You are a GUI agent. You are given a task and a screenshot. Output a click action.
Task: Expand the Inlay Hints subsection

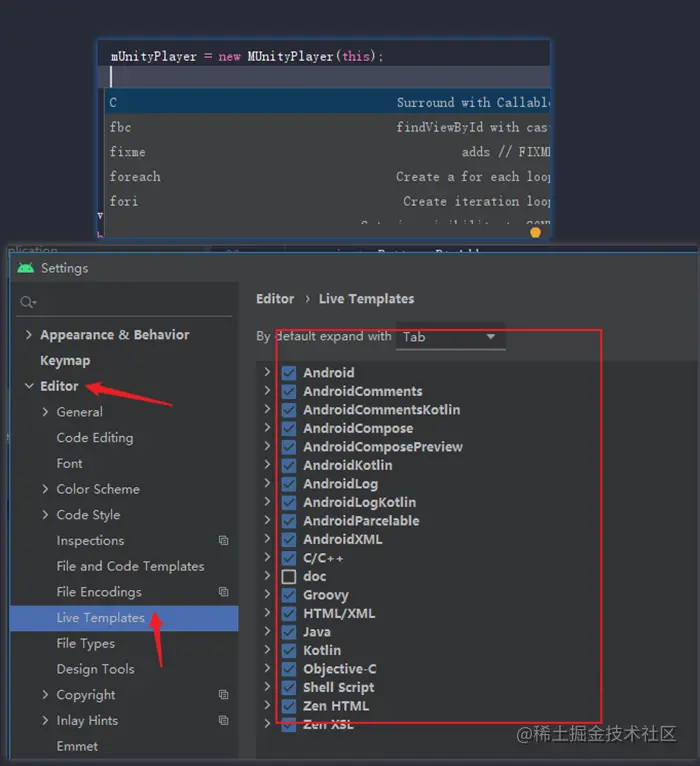(45, 720)
